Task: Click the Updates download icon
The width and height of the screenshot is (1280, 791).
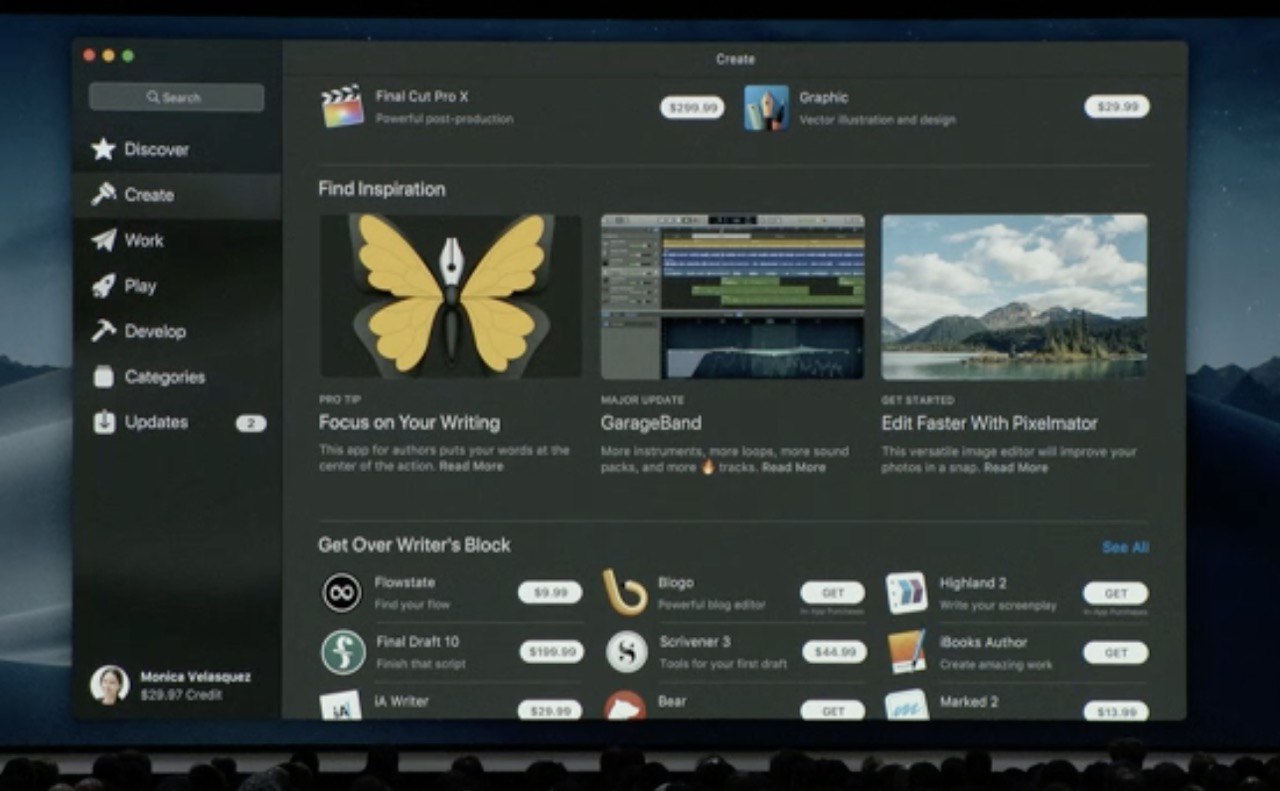Action: [104, 422]
